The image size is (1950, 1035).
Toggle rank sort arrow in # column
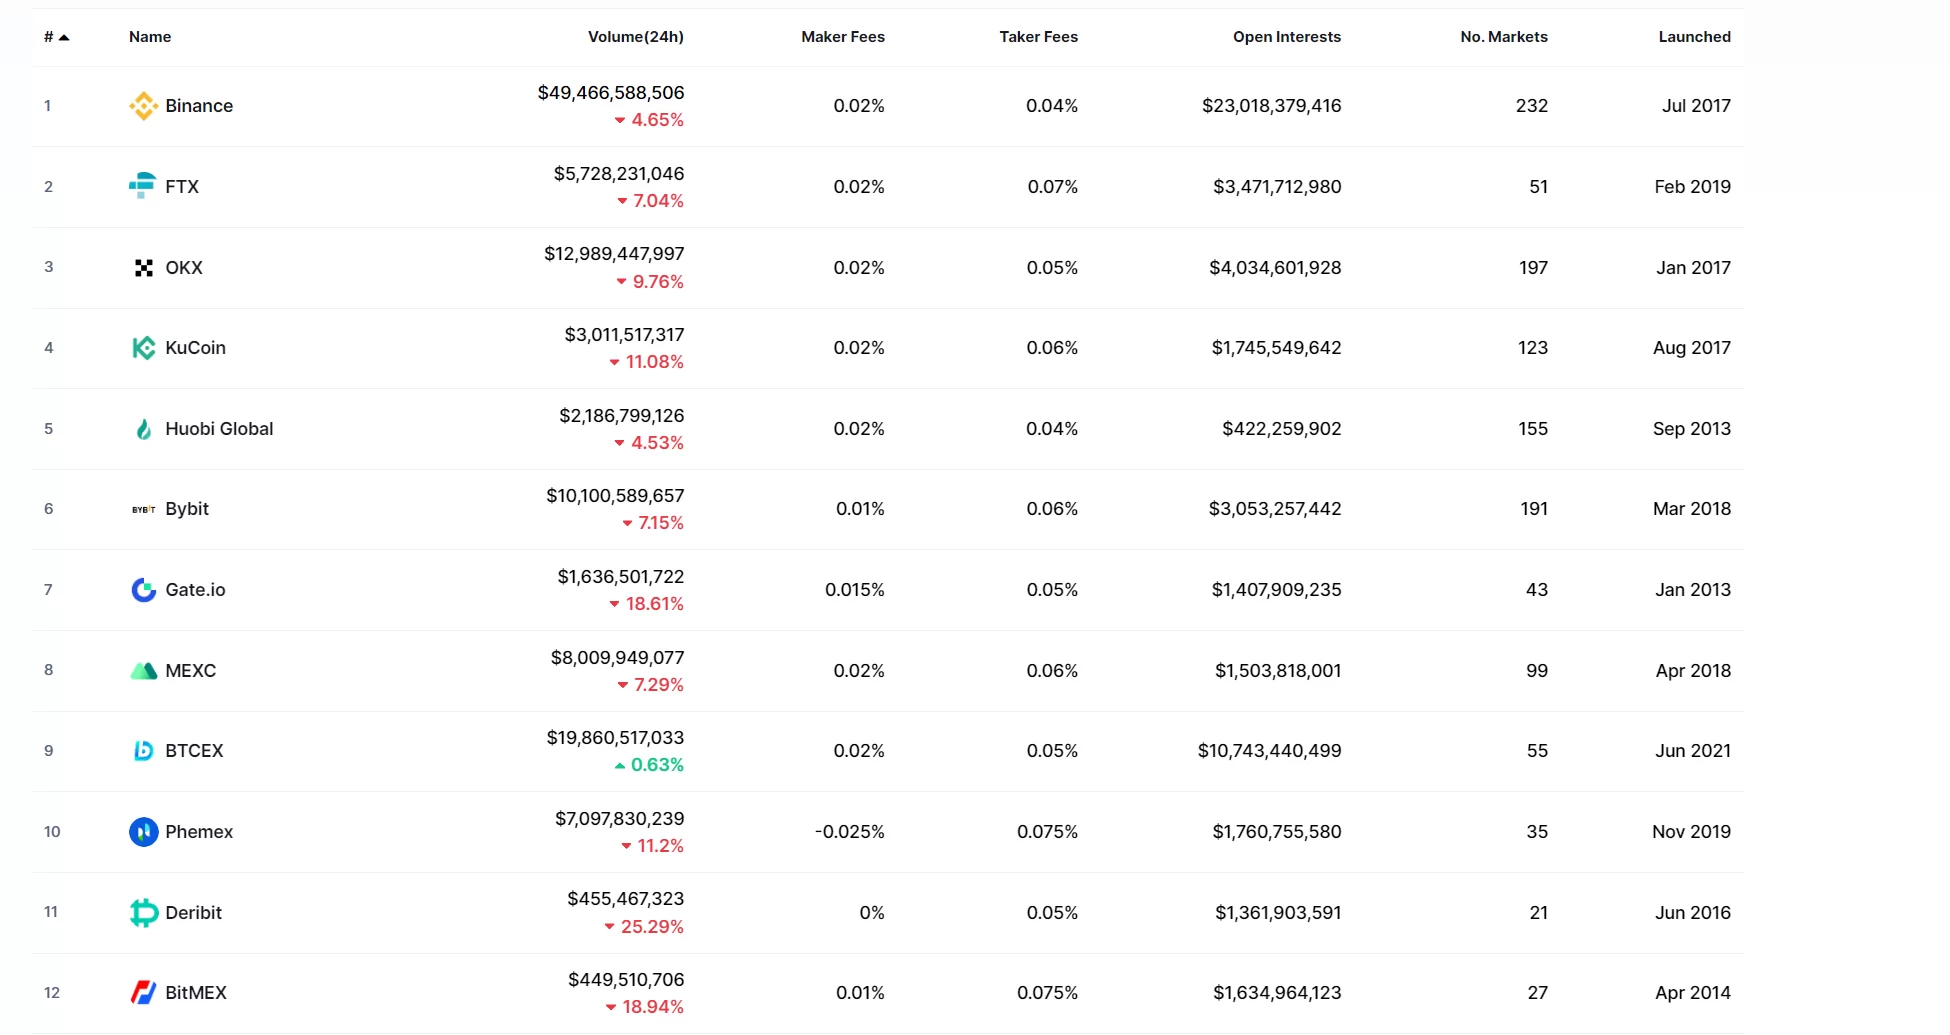click(64, 37)
